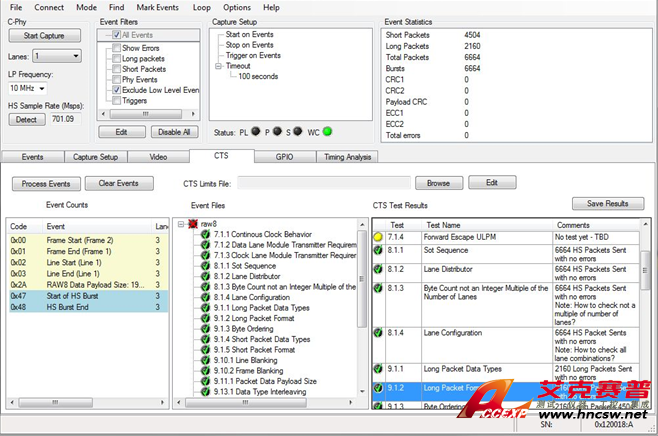Click green check icon beside 8.1.1 Sot Sequence

pyautogui.click(x=205, y=266)
